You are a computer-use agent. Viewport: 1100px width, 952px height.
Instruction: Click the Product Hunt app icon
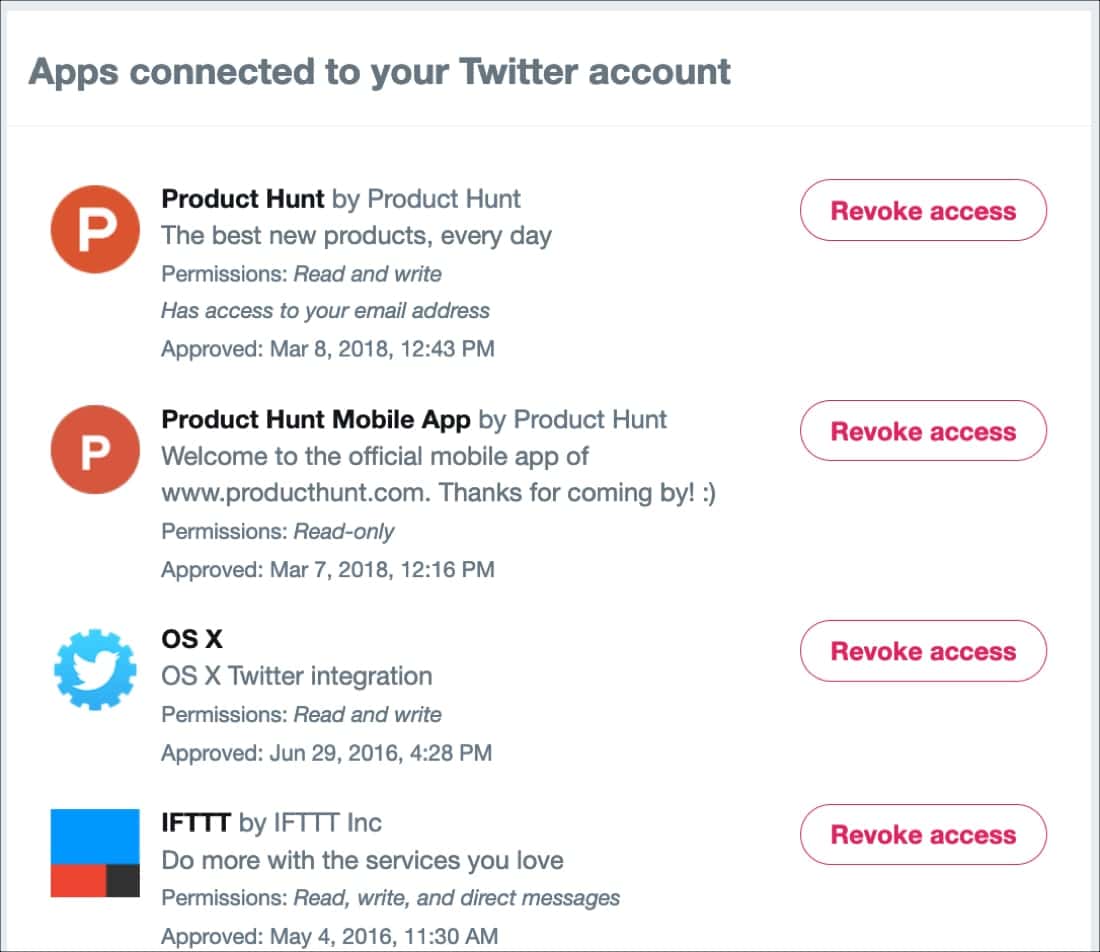(x=95, y=229)
